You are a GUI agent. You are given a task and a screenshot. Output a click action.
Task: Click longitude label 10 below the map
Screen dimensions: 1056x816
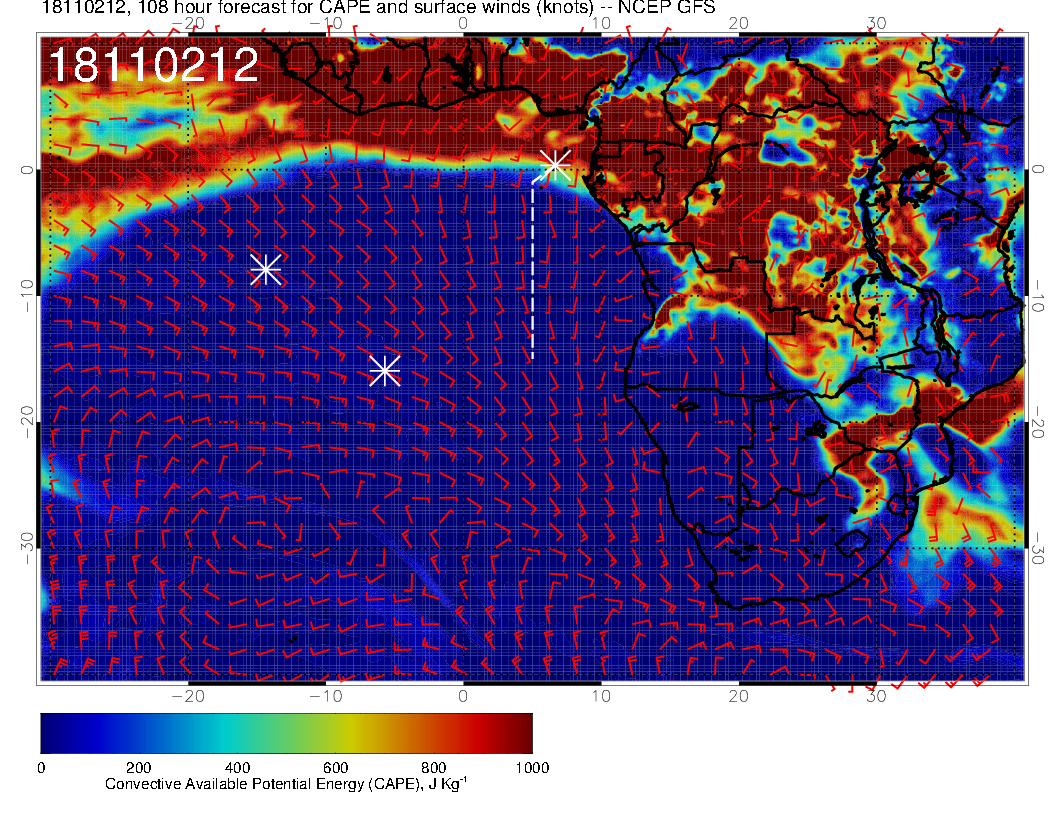coord(601,697)
